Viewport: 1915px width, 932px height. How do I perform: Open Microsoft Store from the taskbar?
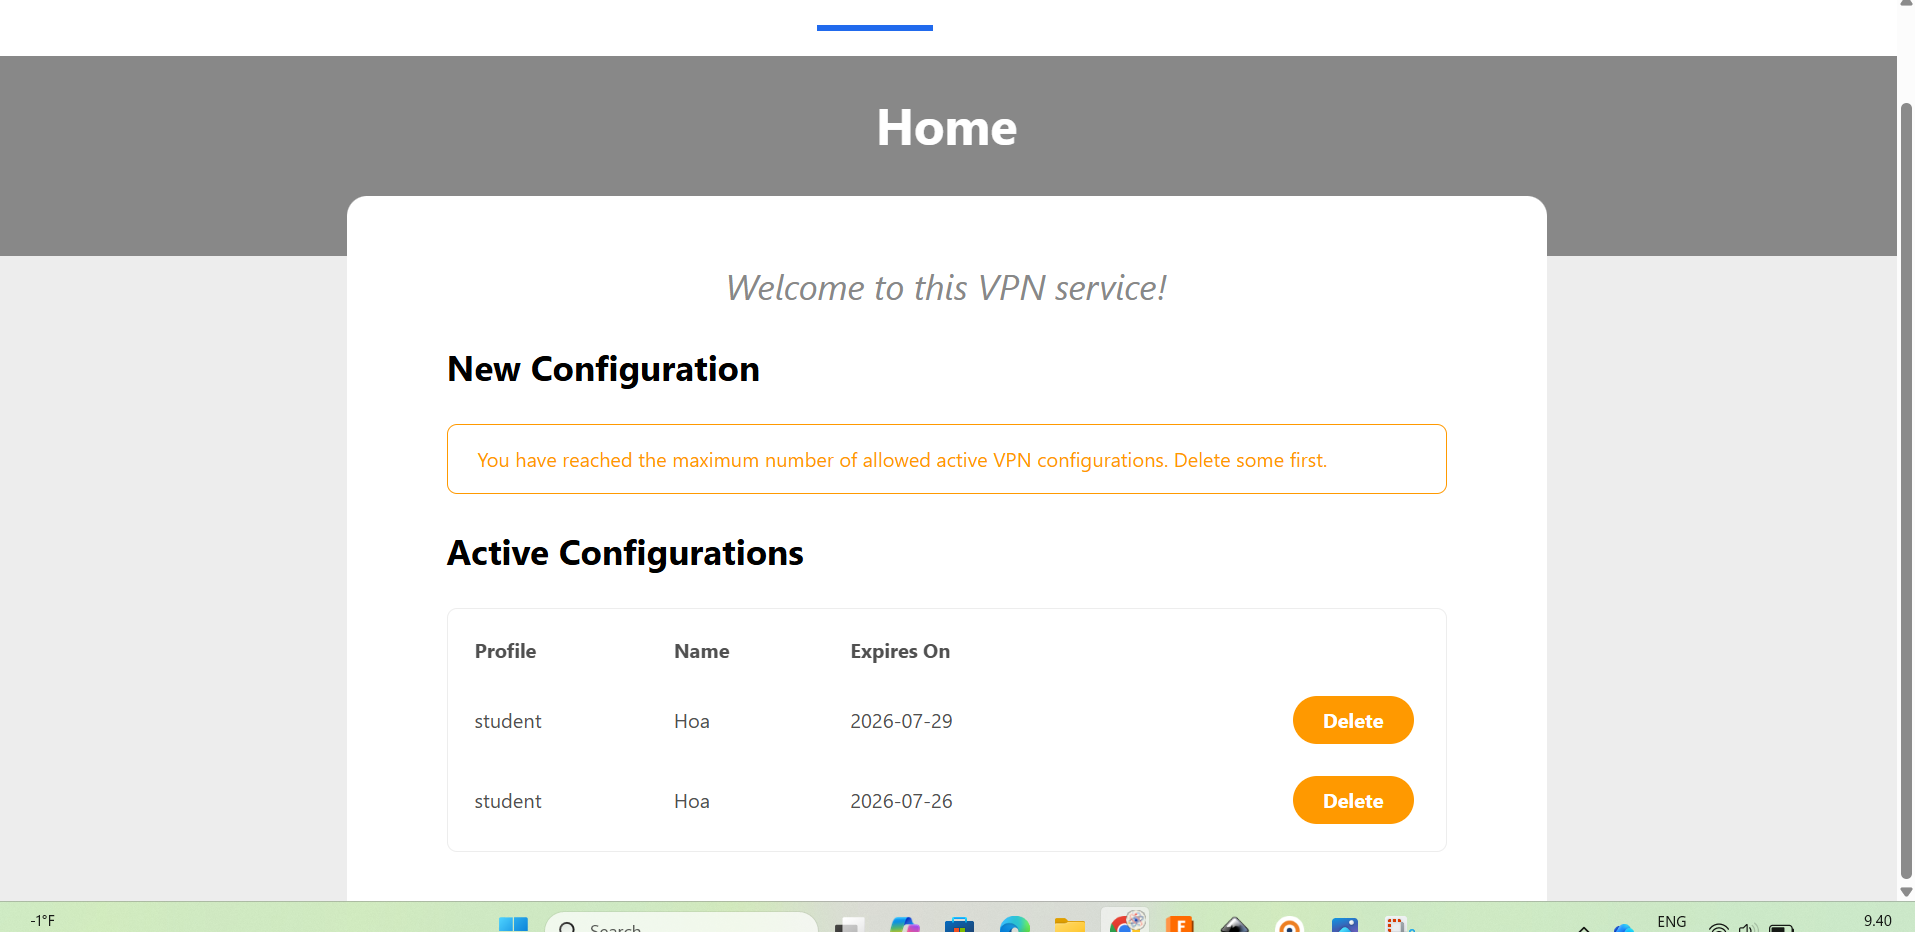[959, 925]
